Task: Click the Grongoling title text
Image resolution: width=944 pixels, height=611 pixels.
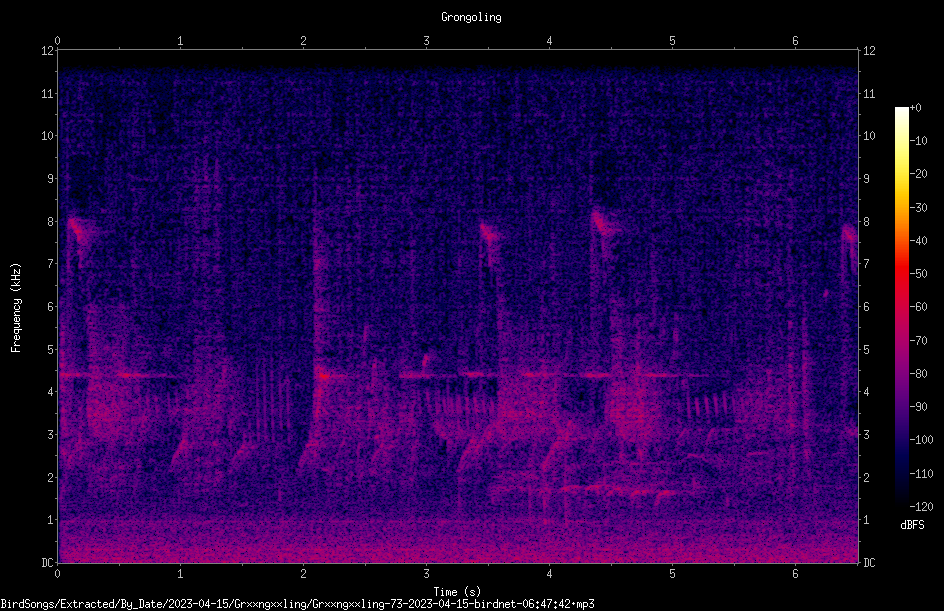Action: coord(471,17)
